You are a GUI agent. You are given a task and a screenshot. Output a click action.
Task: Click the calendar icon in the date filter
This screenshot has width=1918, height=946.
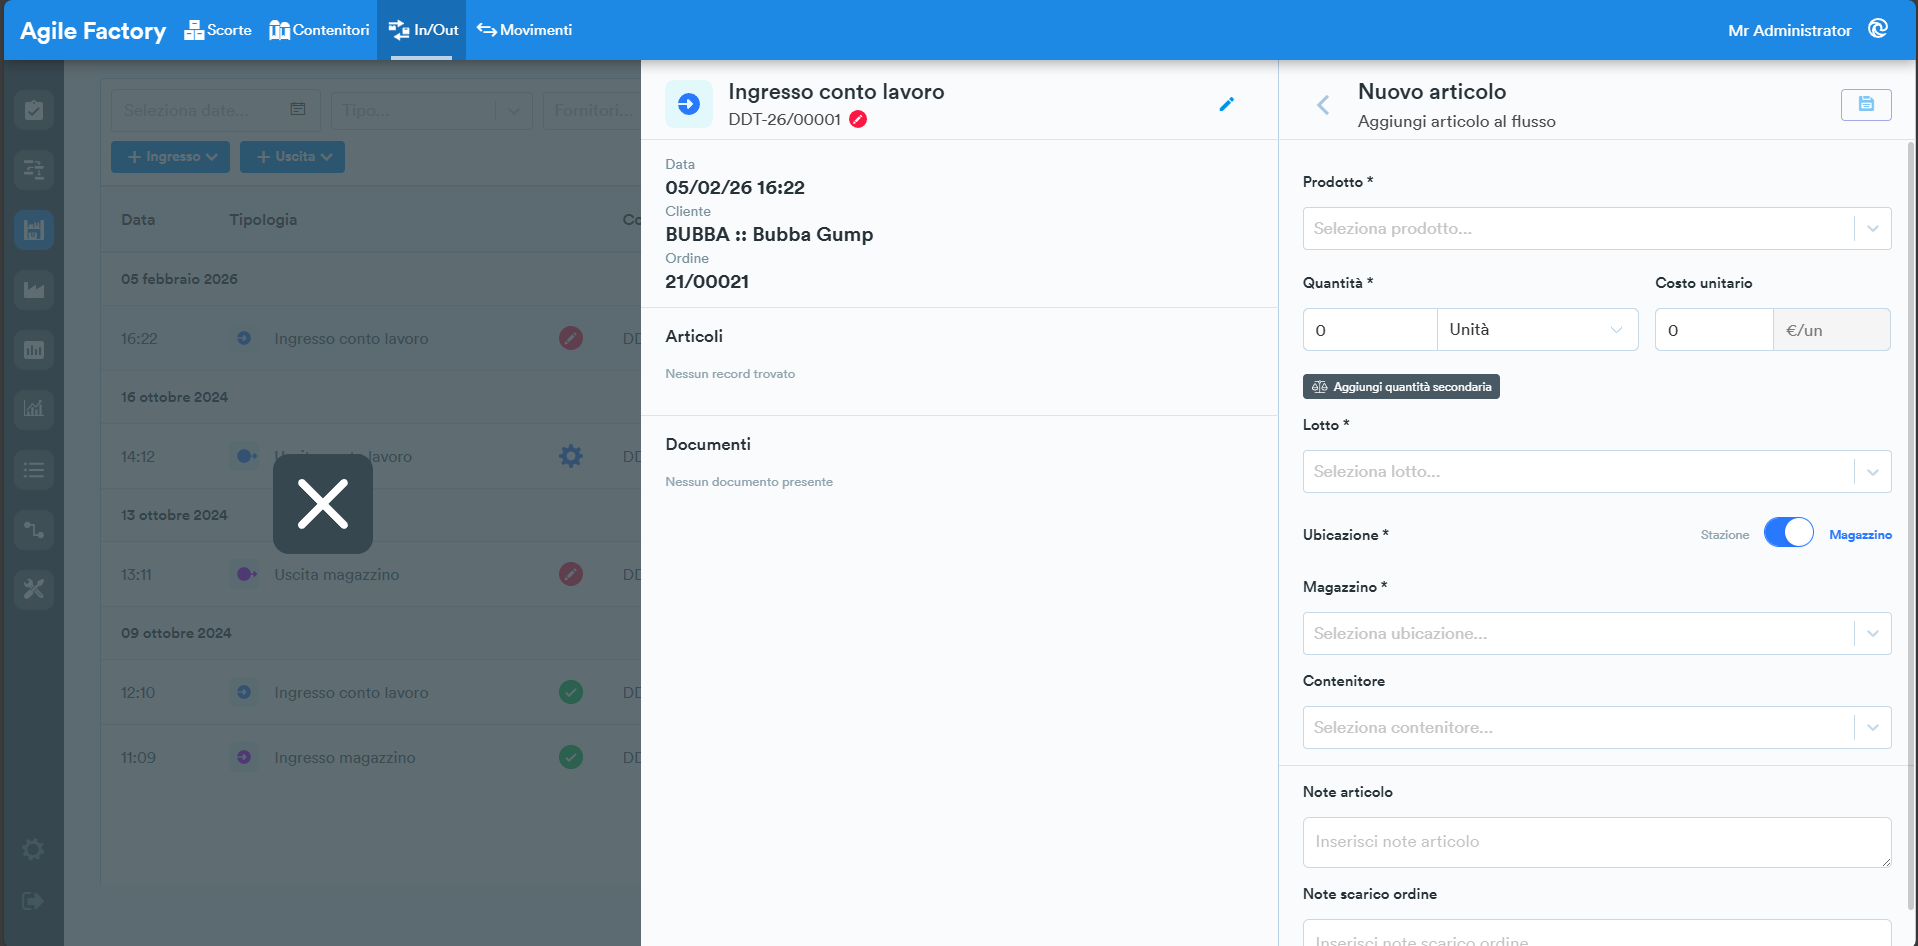(298, 109)
